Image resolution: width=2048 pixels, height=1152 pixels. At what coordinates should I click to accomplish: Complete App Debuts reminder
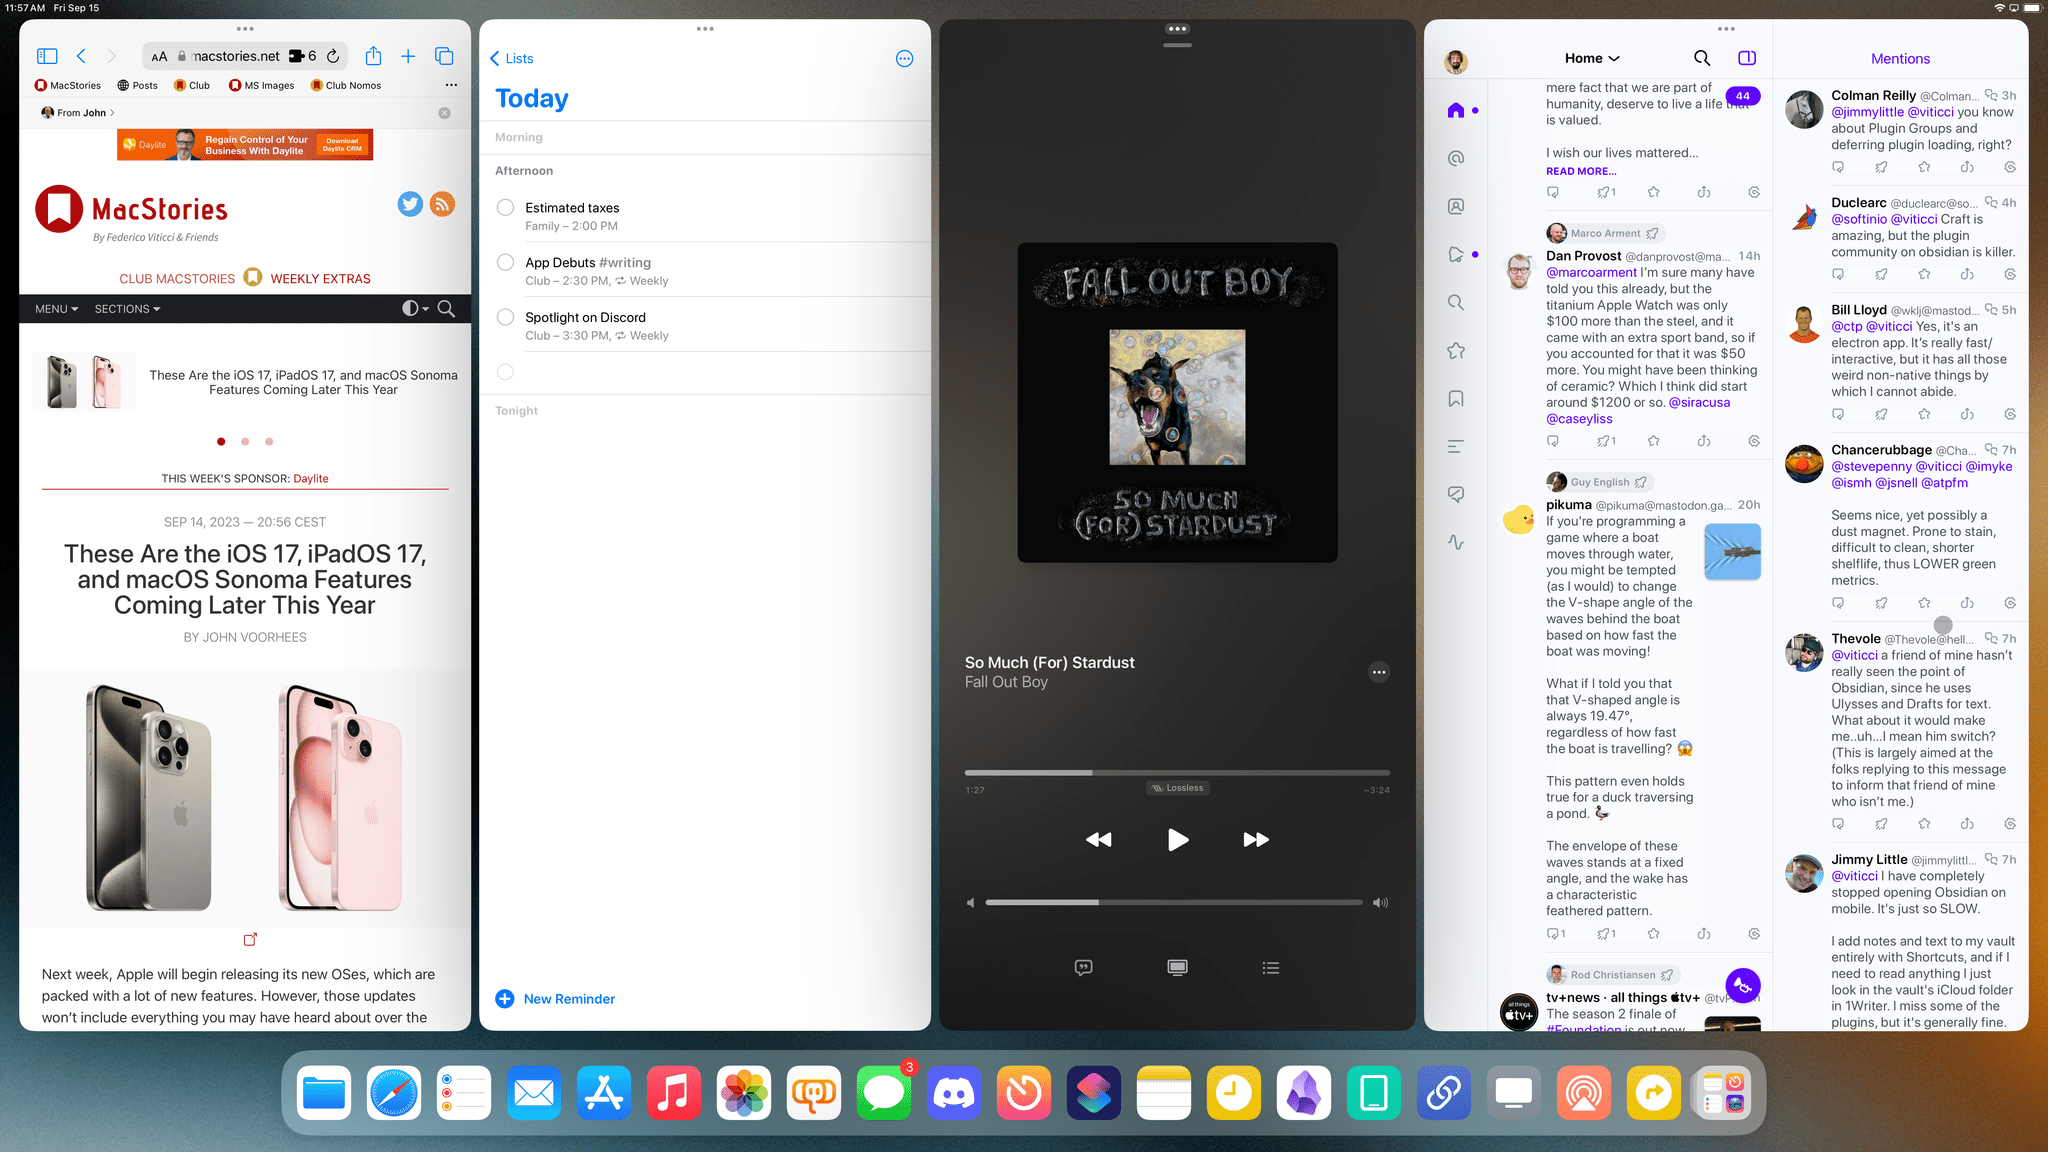(505, 262)
